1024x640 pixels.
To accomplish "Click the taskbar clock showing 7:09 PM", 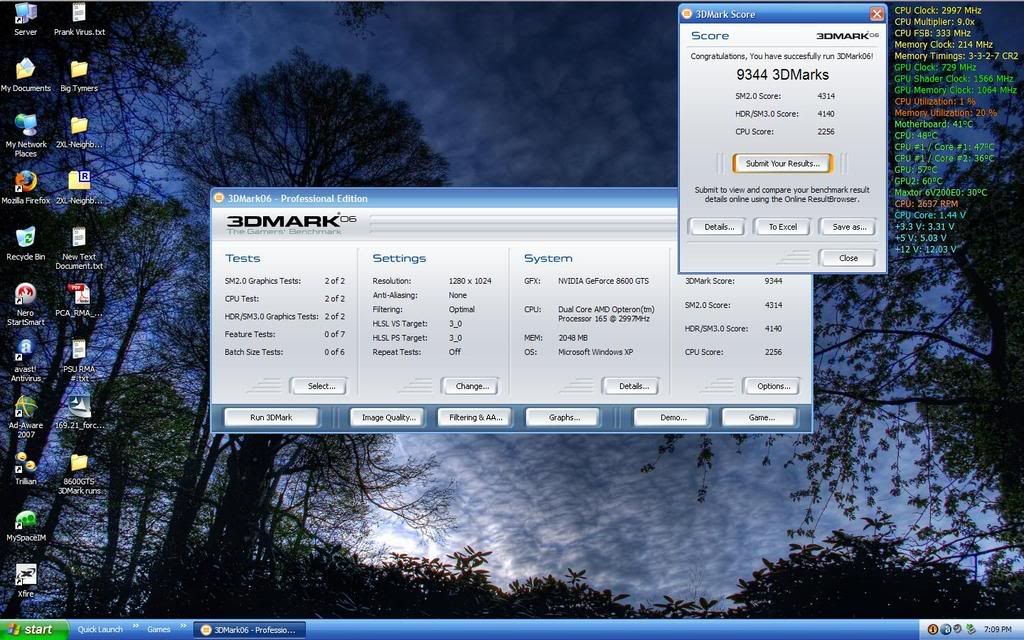I will click(997, 630).
